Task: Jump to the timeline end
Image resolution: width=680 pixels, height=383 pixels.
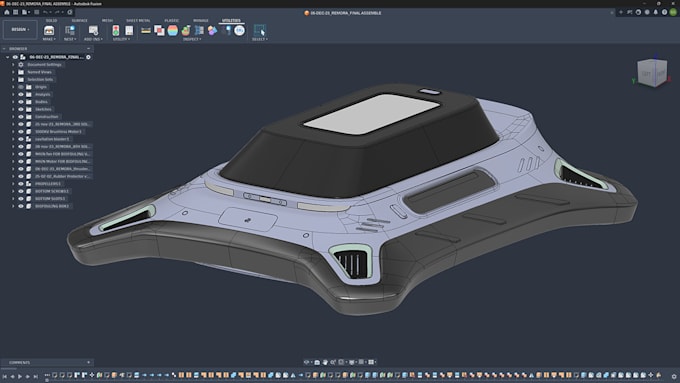Action: coord(36,376)
